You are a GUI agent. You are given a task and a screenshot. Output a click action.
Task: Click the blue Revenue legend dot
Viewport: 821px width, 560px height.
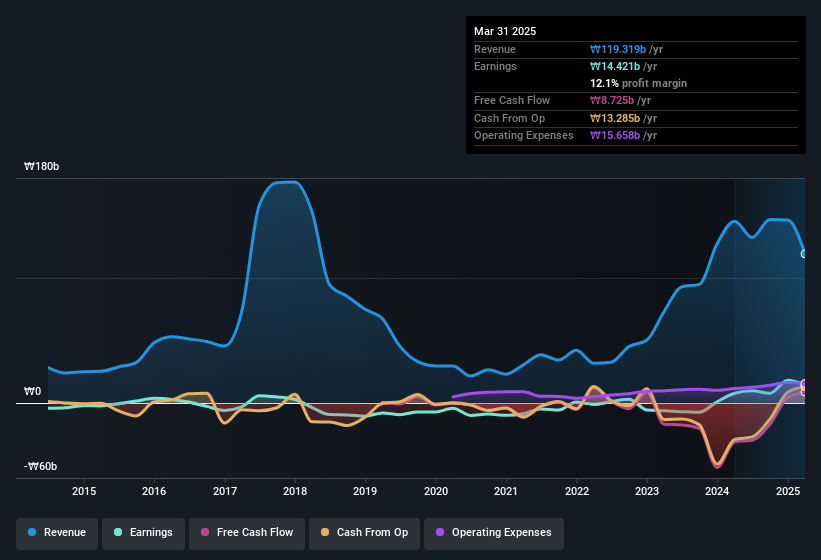tap(32, 532)
